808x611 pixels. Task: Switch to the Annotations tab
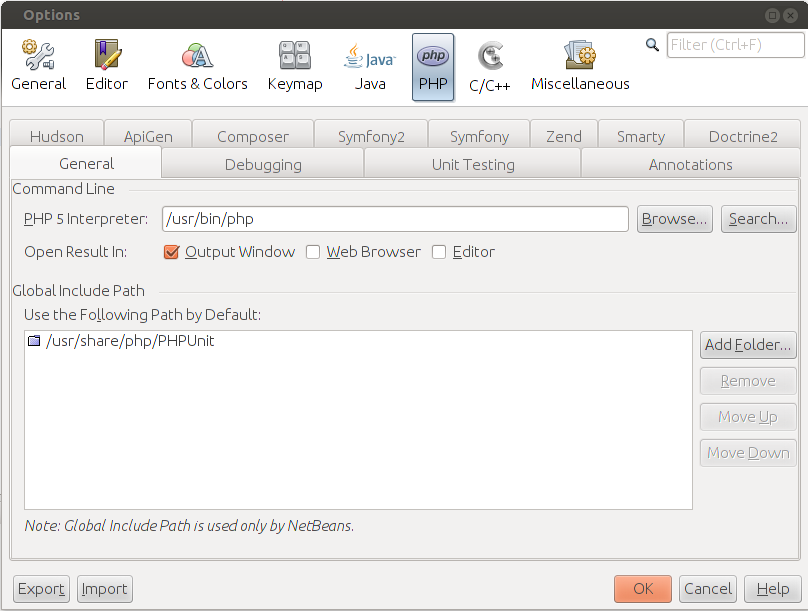point(691,164)
